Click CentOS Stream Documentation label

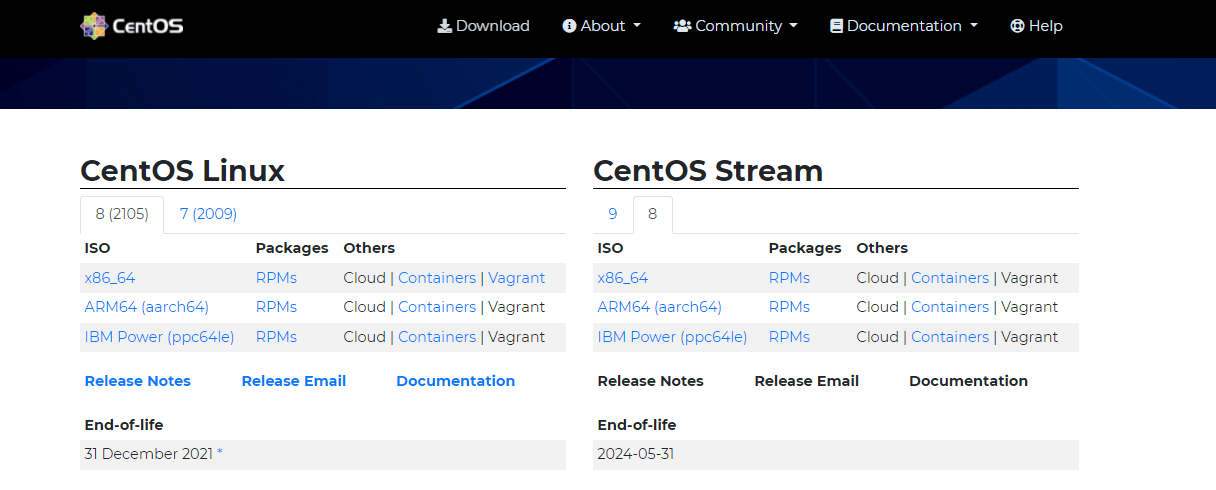[x=969, y=381]
